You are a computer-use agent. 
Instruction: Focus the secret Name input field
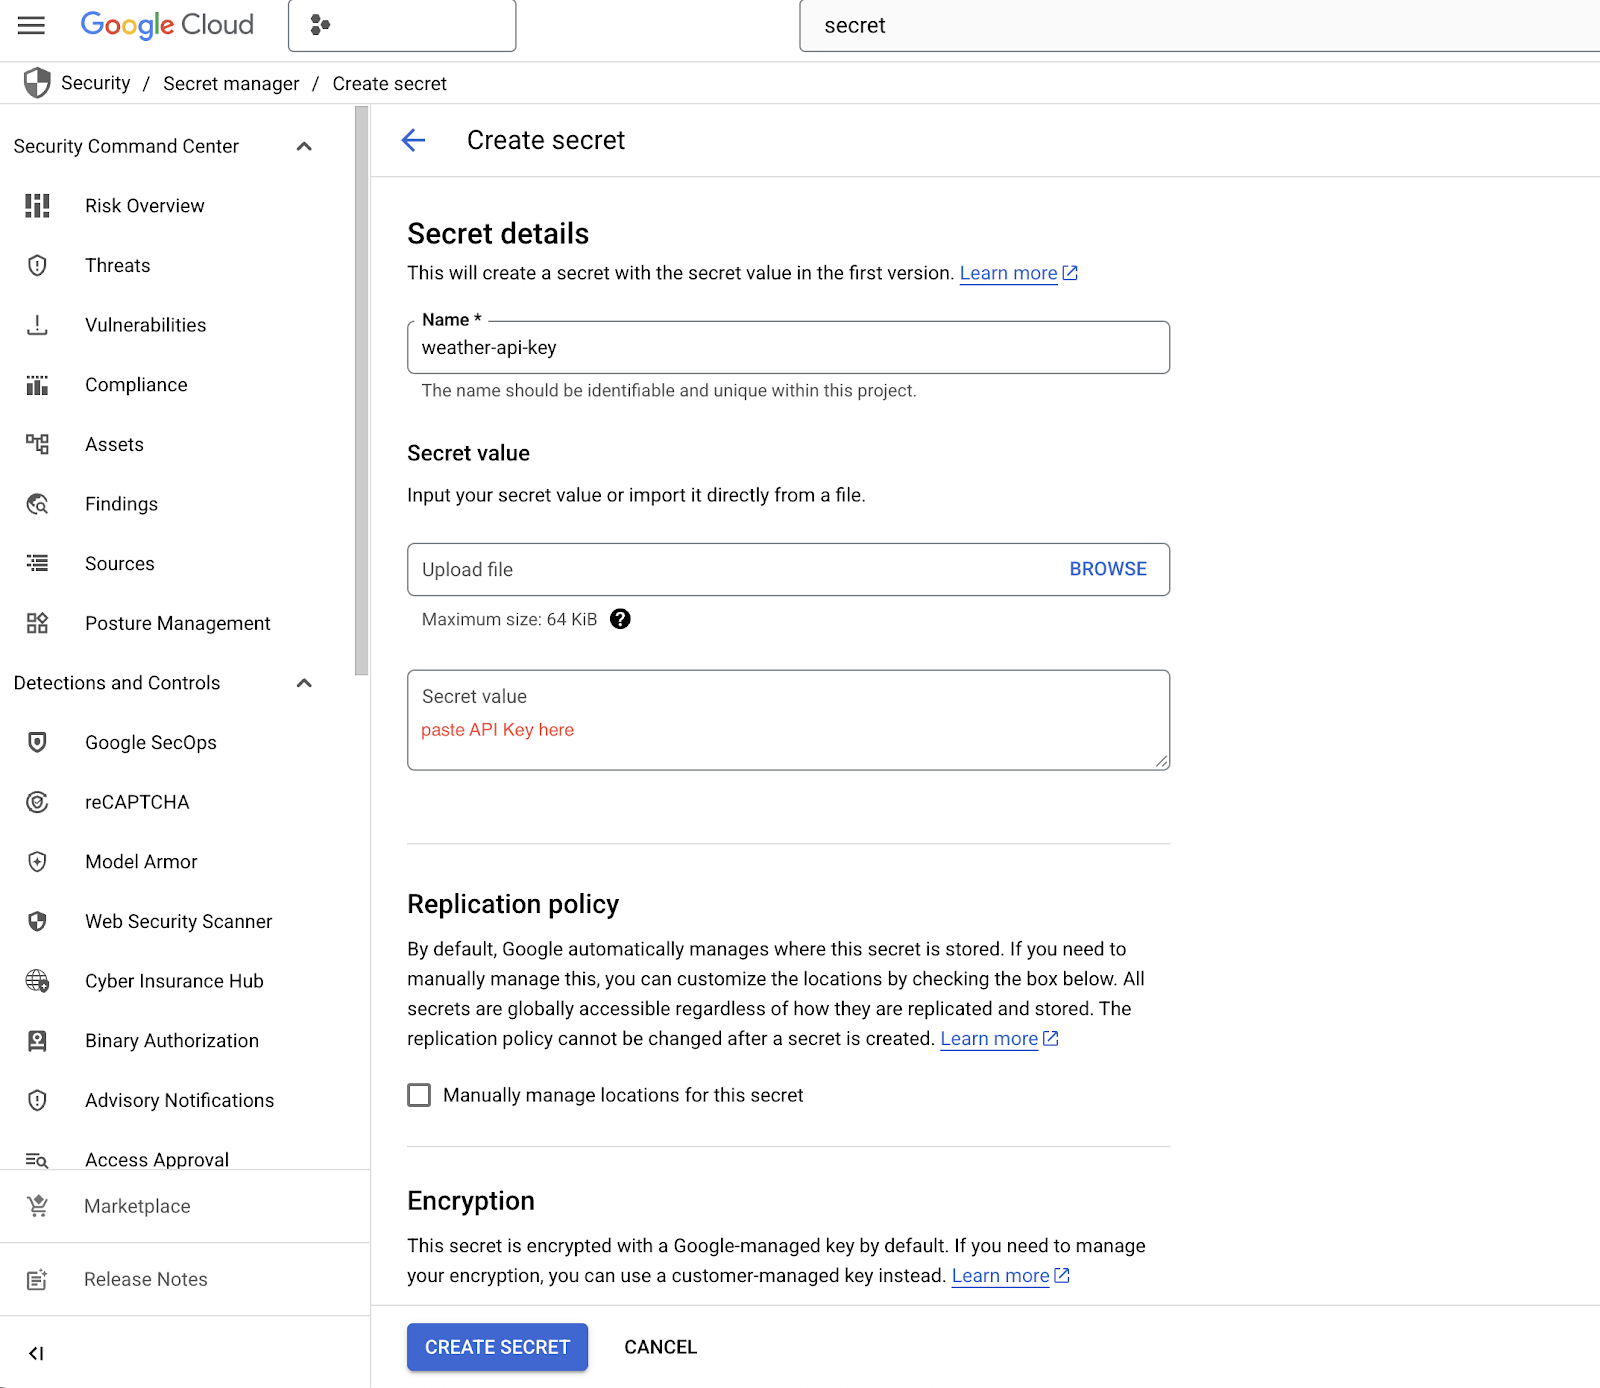tap(788, 348)
